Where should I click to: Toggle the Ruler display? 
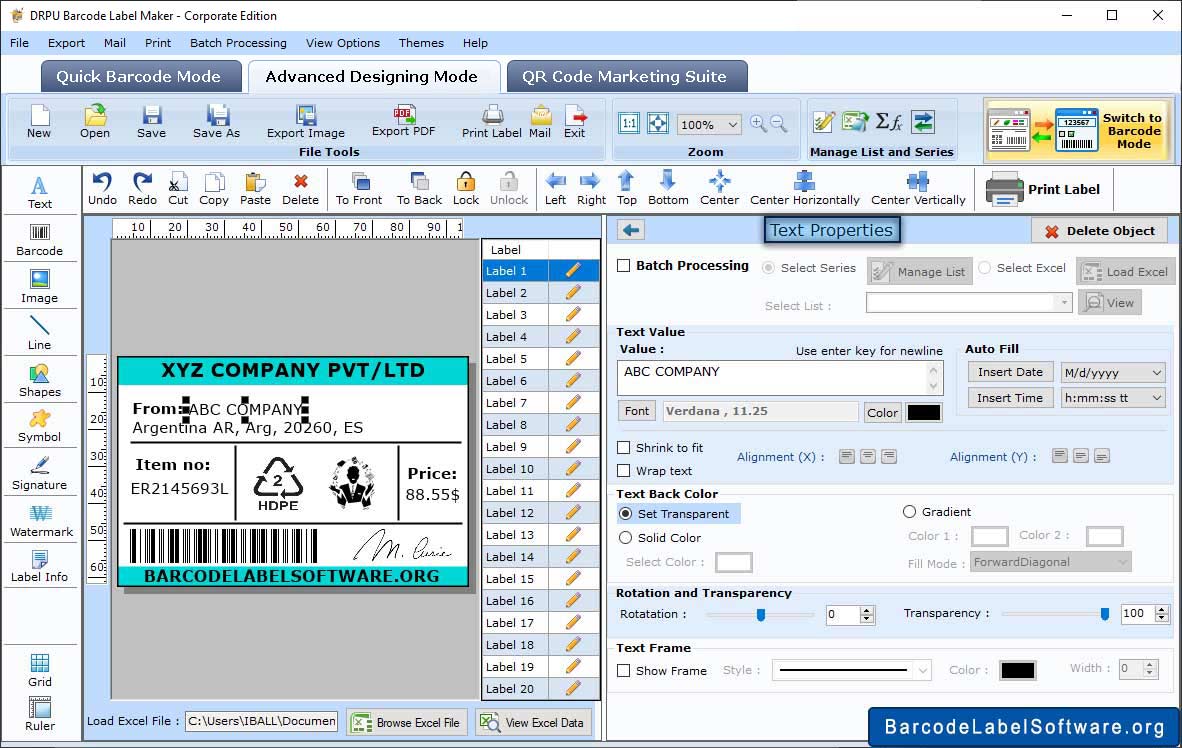[x=39, y=714]
